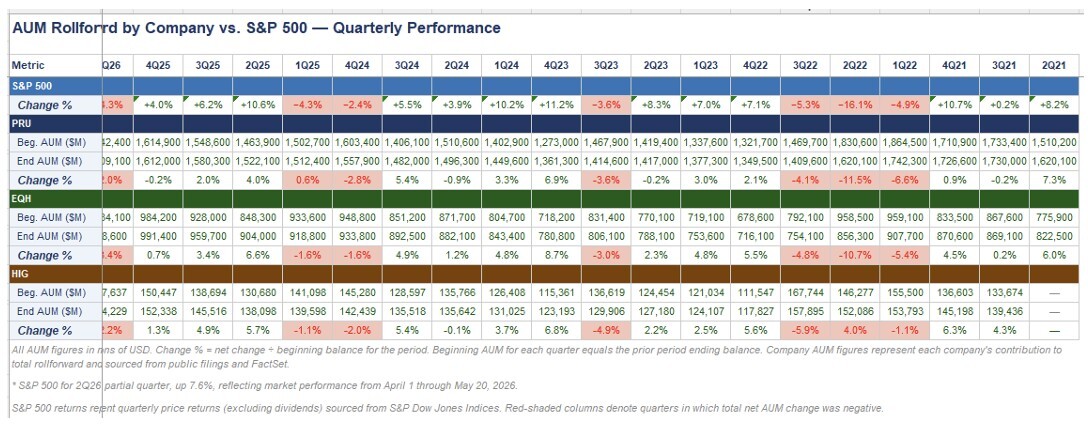Click HIG change cell showing -5.9%
1088x431 pixels.
(805, 330)
